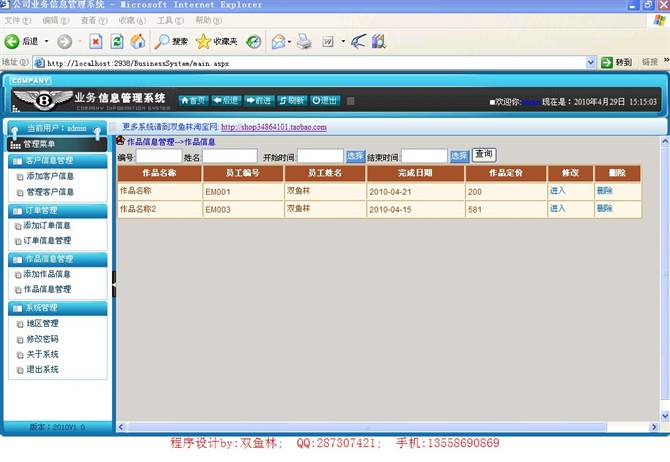Click the 退出 logout button in header
Image resolution: width=670 pixels, height=462 pixels.
tap(325, 100)
